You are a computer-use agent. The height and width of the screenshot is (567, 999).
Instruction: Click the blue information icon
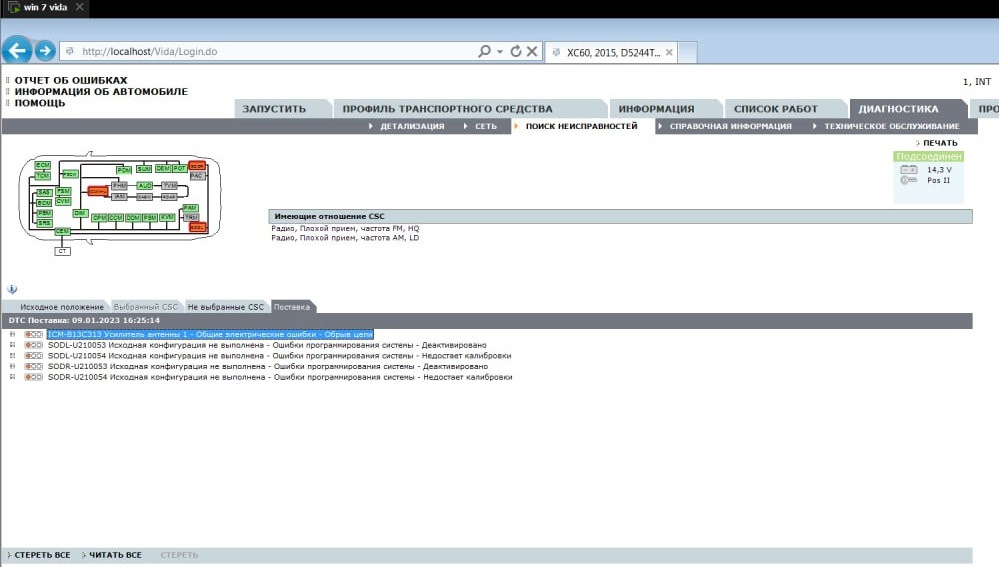tap(12, 288)
